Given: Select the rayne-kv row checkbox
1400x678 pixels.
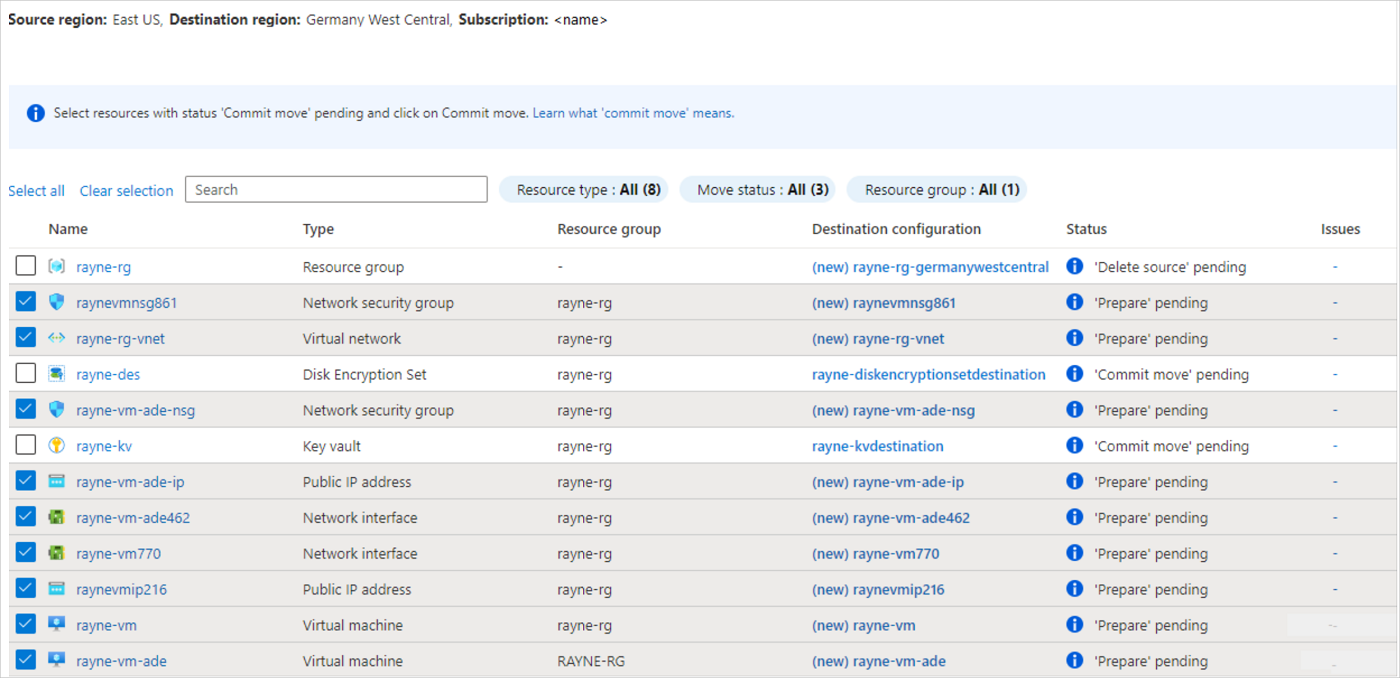Looking at the screenshot, I should 26,445.
